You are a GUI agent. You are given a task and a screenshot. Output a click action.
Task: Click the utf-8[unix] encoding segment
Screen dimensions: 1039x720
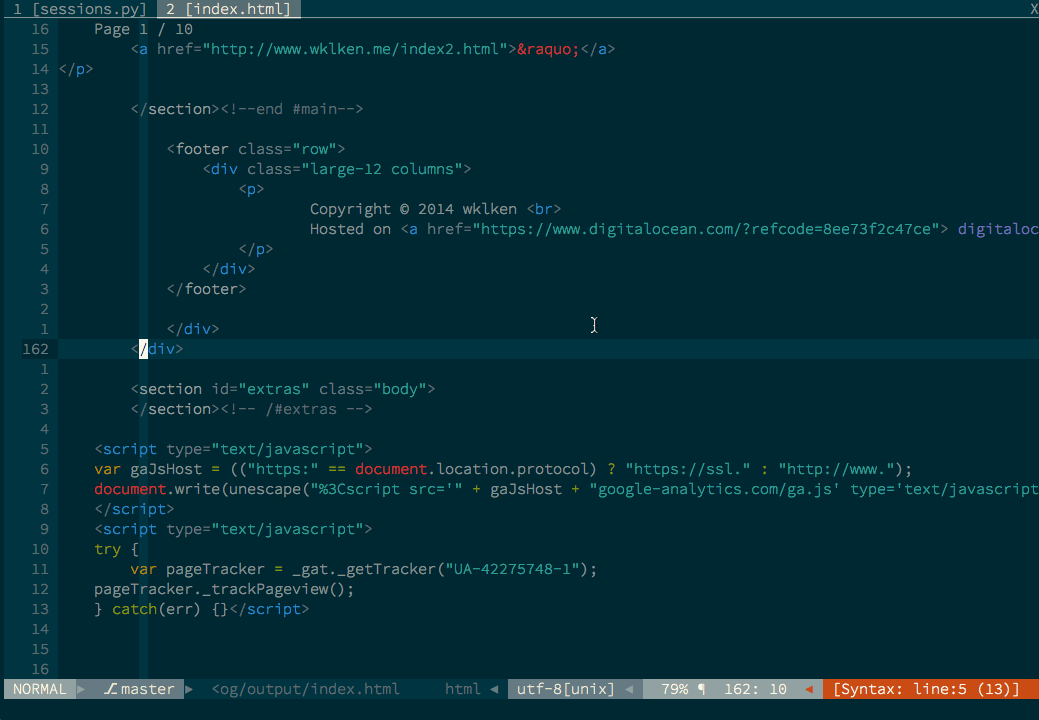pyautogui.click(x=565, y=689)
